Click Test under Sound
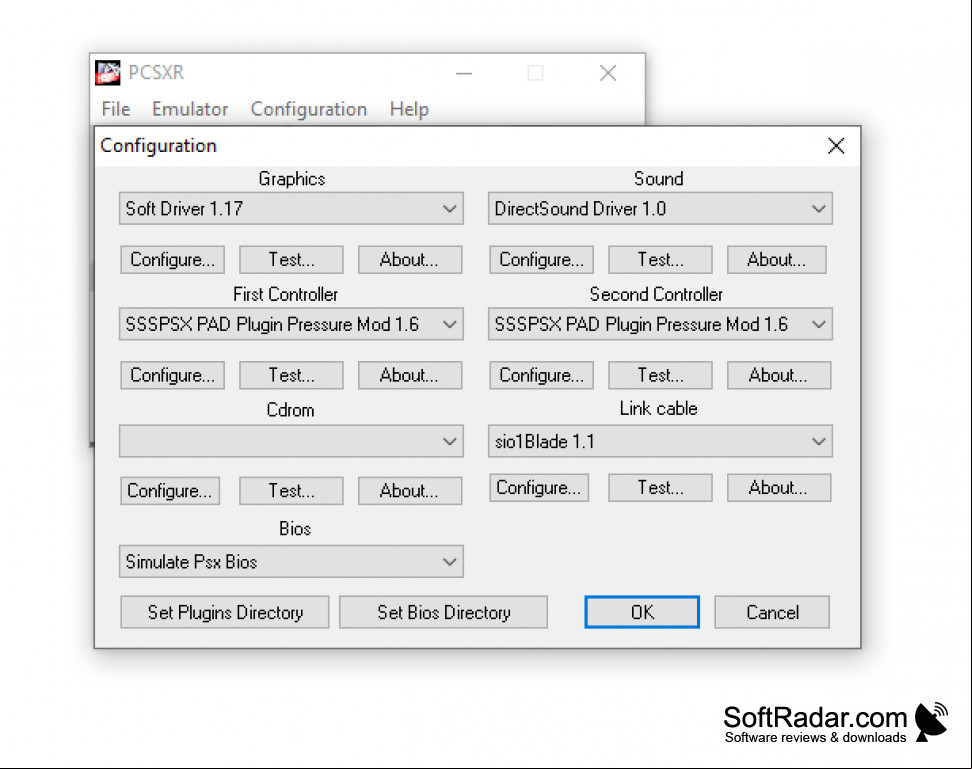The image size is (972, 769). (x=660, y=260)
